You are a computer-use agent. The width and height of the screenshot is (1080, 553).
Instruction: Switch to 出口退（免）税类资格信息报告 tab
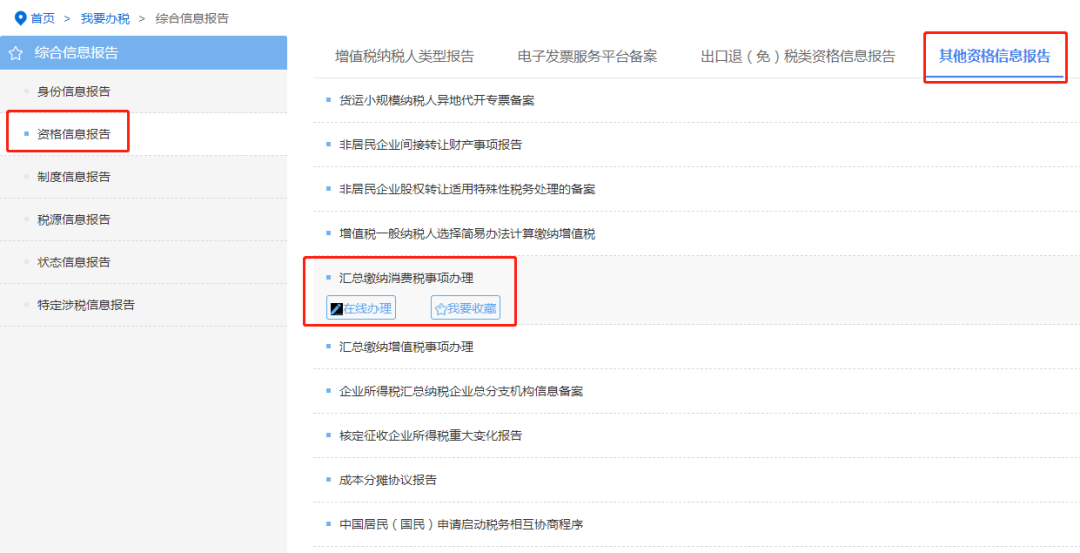[x=798, y=56]
